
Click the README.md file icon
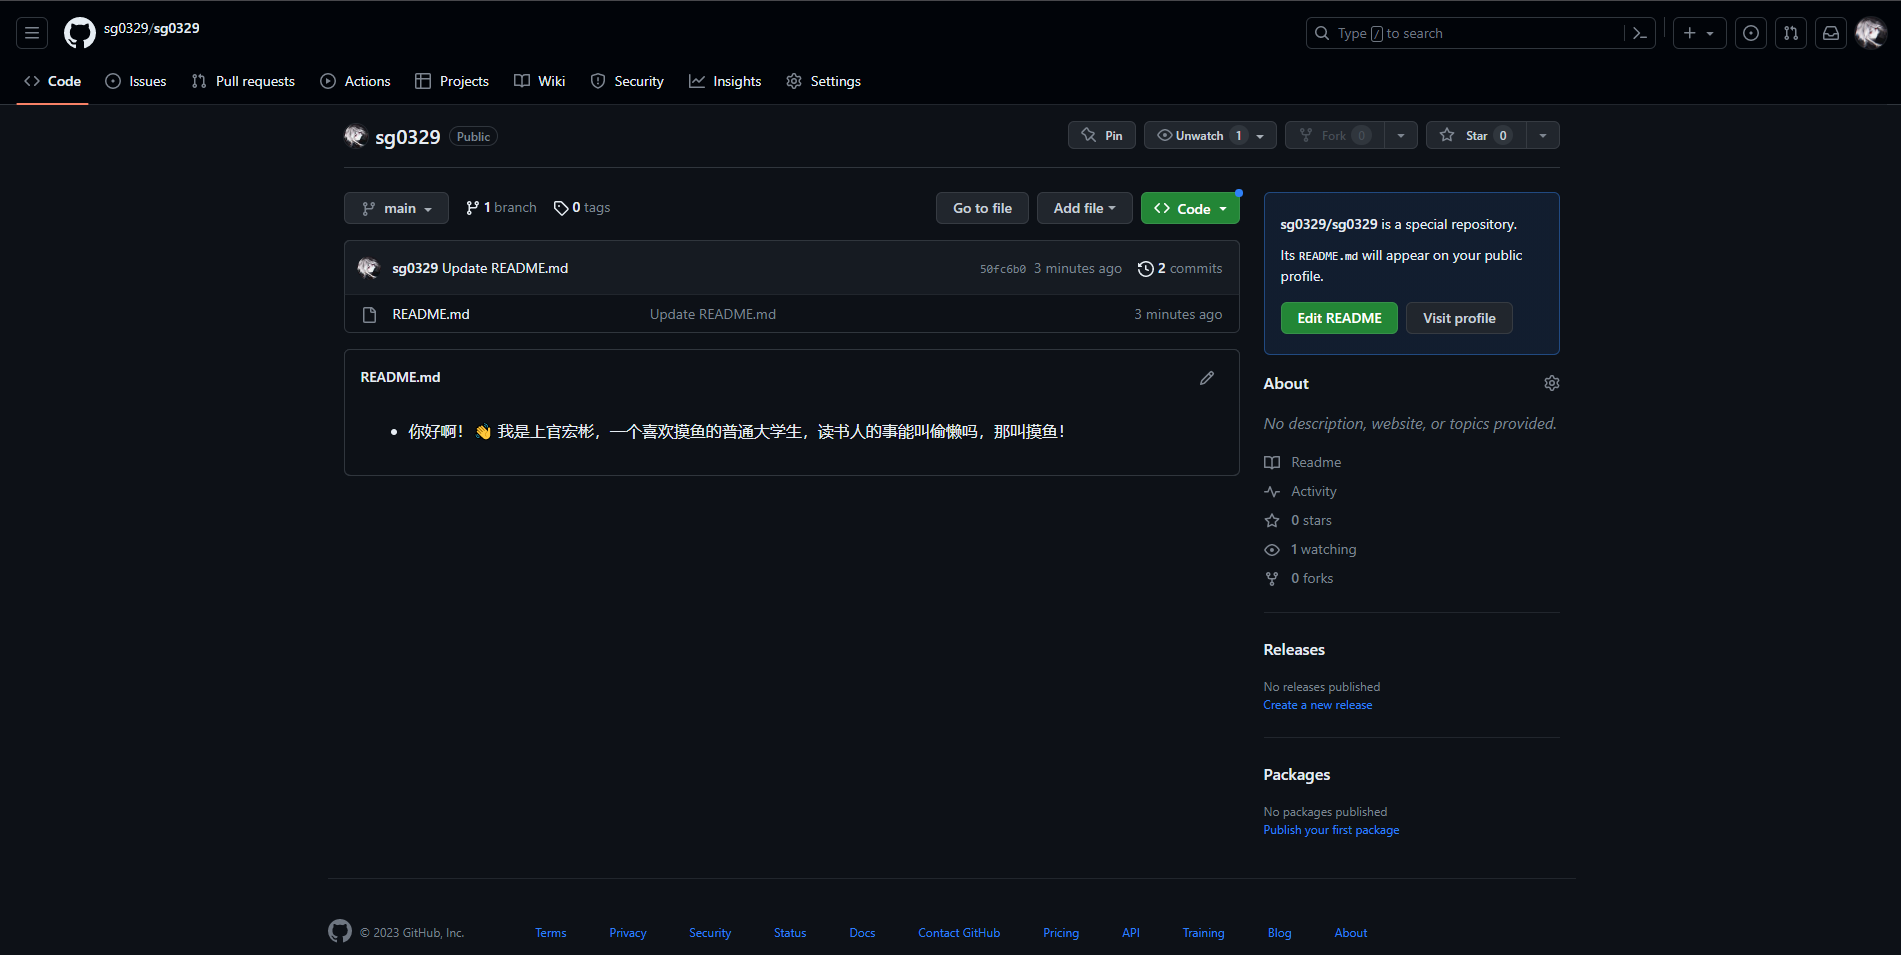pos(369,315)
